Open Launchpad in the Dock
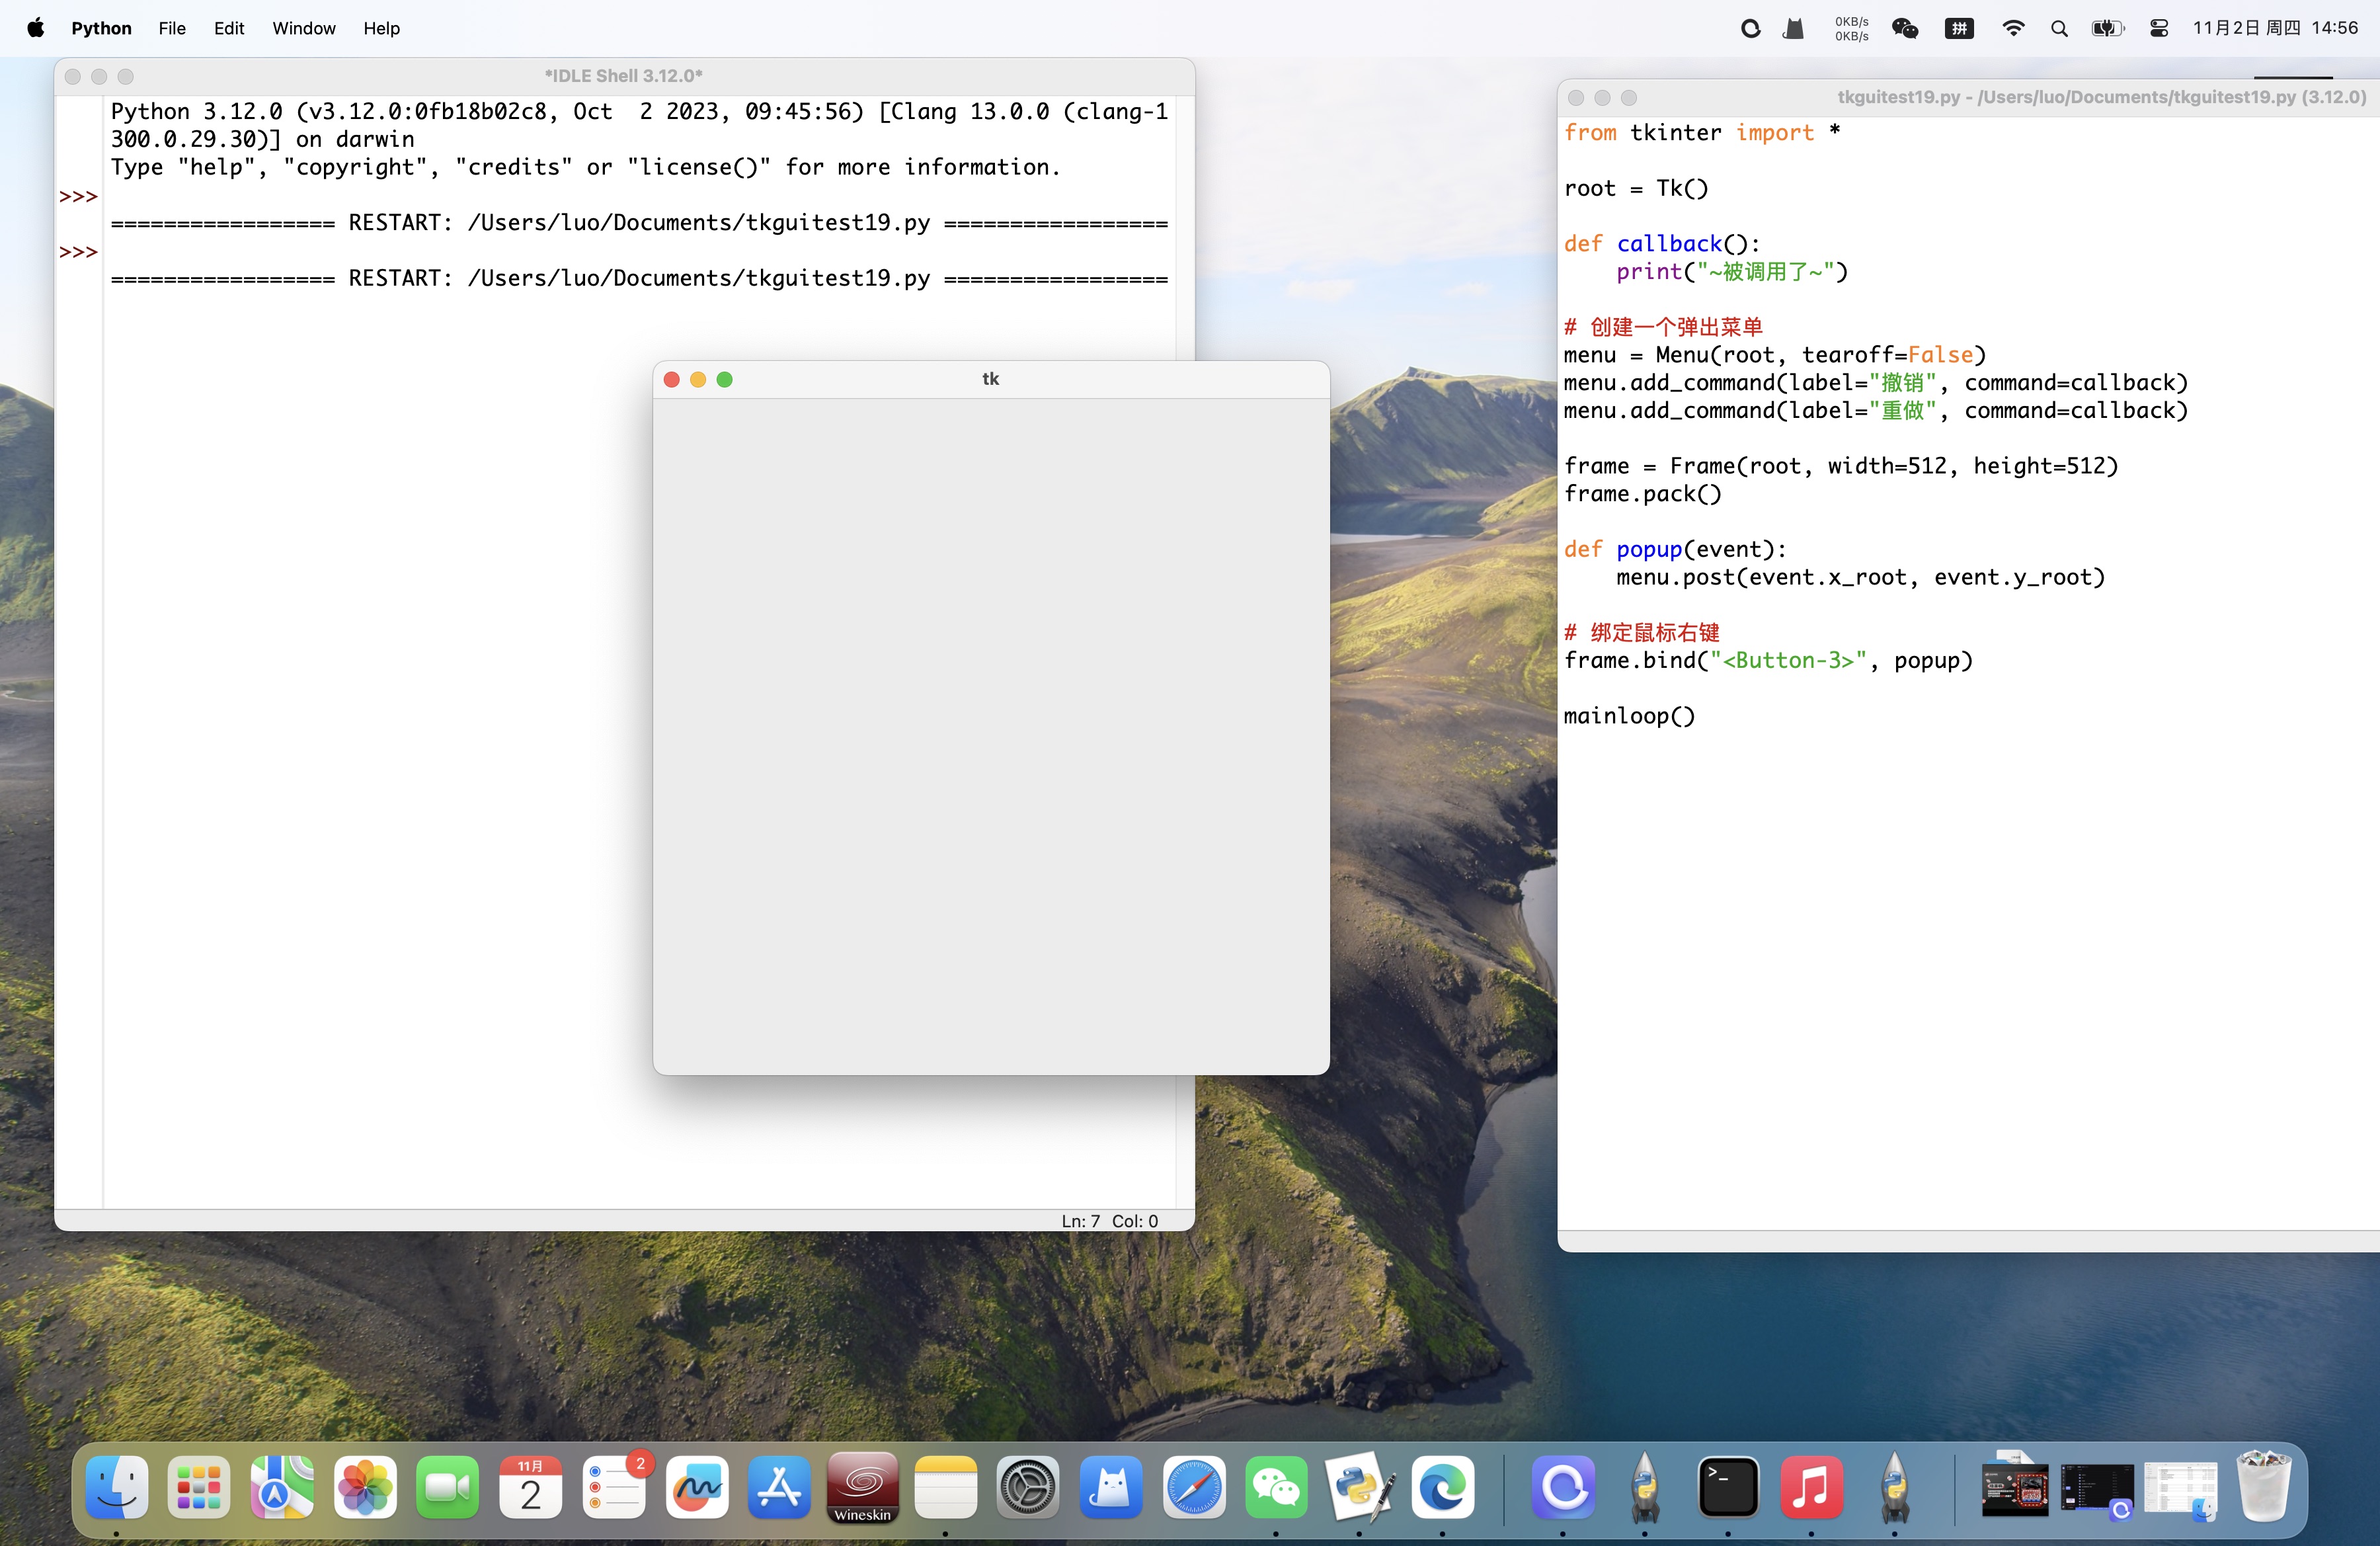This screenshot has height=1546, width=2380. coord(199,1487)
